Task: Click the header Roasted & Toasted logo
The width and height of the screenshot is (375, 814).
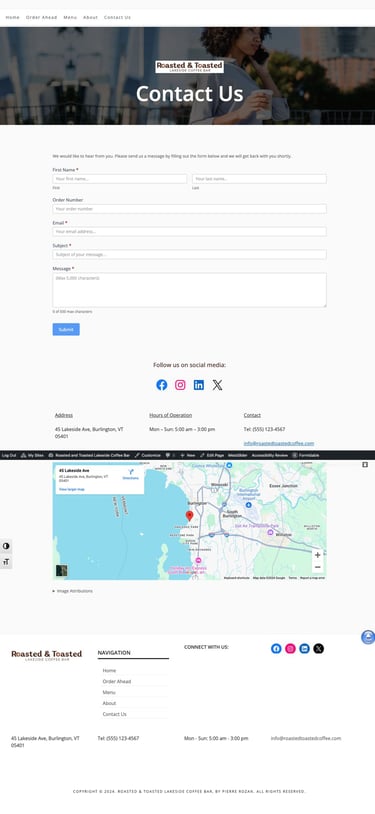Action: pos(190,67)
